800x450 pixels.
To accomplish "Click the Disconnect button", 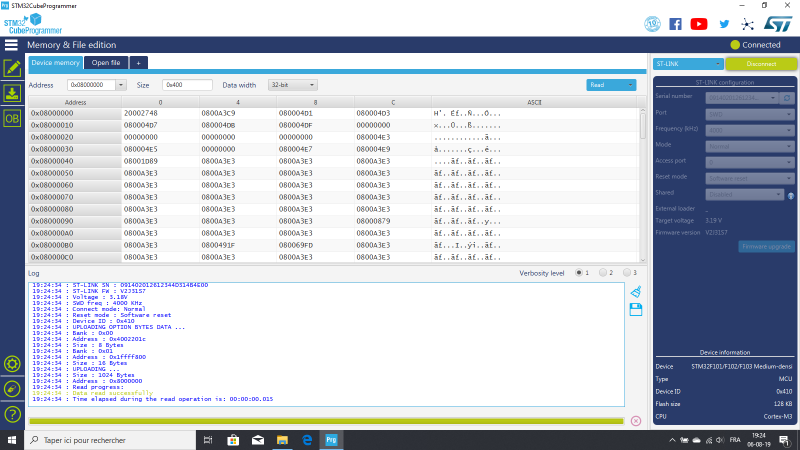I will [x=760, y=63].
